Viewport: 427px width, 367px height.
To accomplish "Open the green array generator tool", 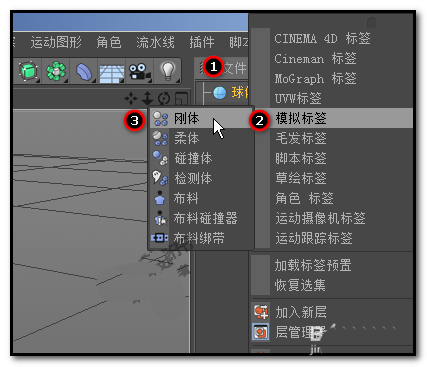I will (x=56, y=71).
